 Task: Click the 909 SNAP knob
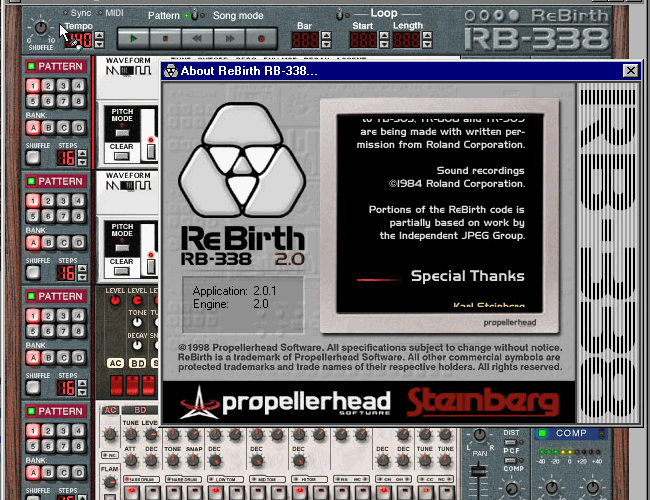click(x=193, y=460)
